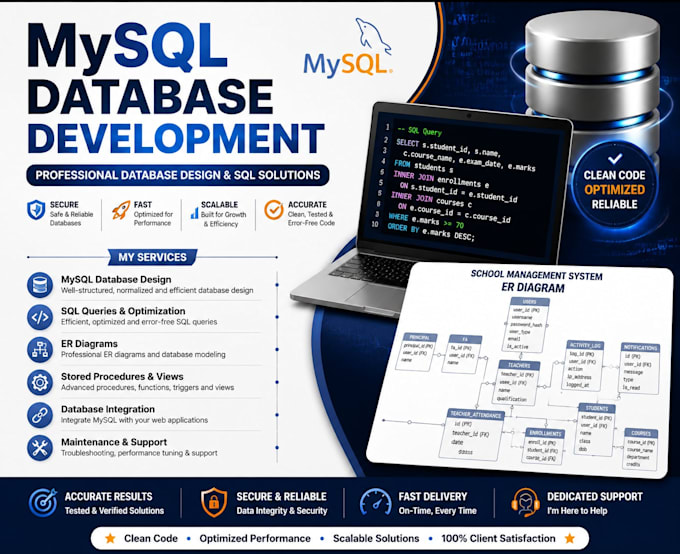Click 'Data Integrity & Security' text

click(282, 511)
